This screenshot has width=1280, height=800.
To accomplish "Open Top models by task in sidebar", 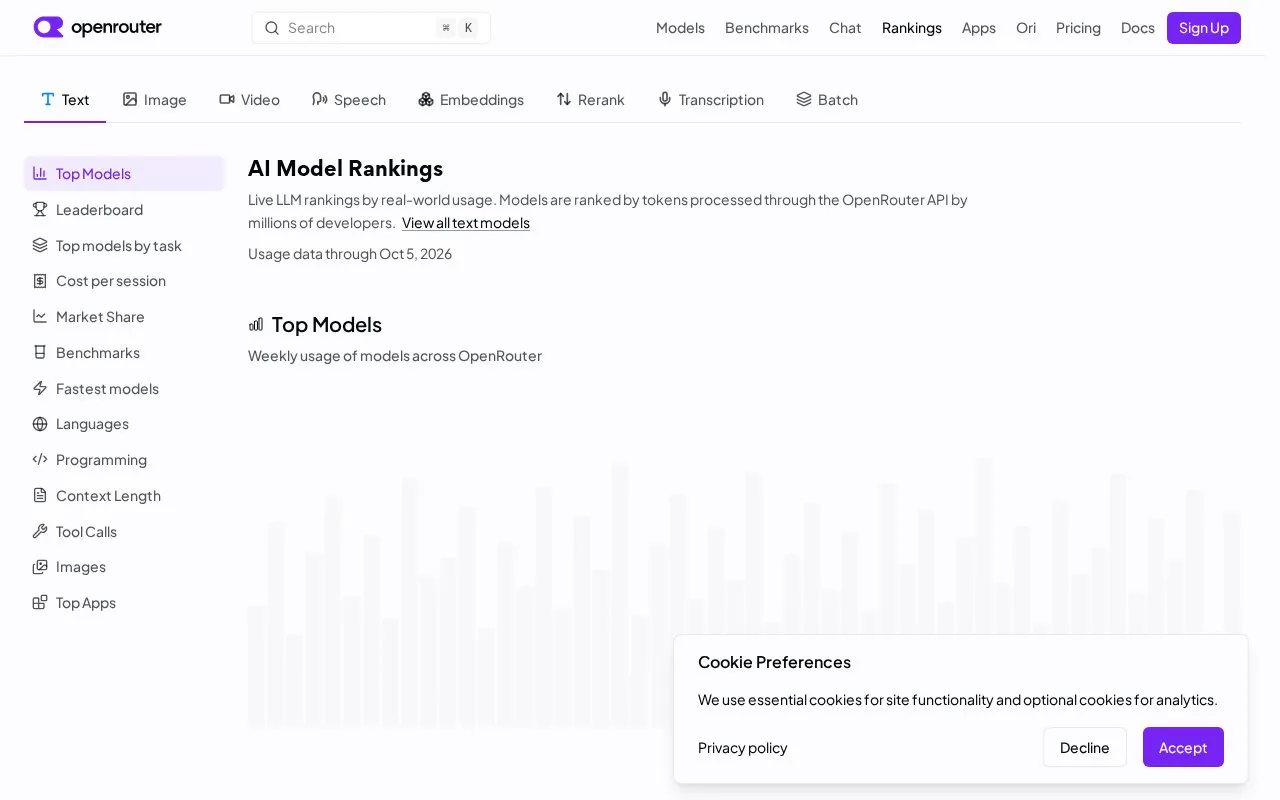I will [124, 245].
